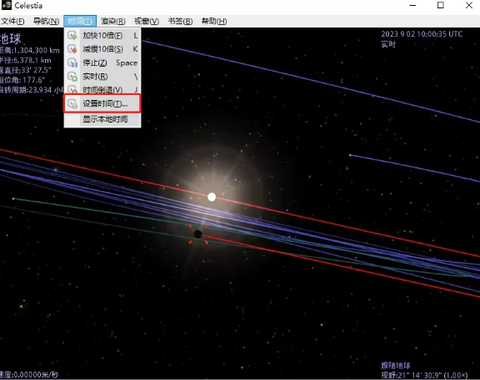This screenshot has height=380, width=480.
Task: Minimize the Celestia window
Action: pos(413,5)
